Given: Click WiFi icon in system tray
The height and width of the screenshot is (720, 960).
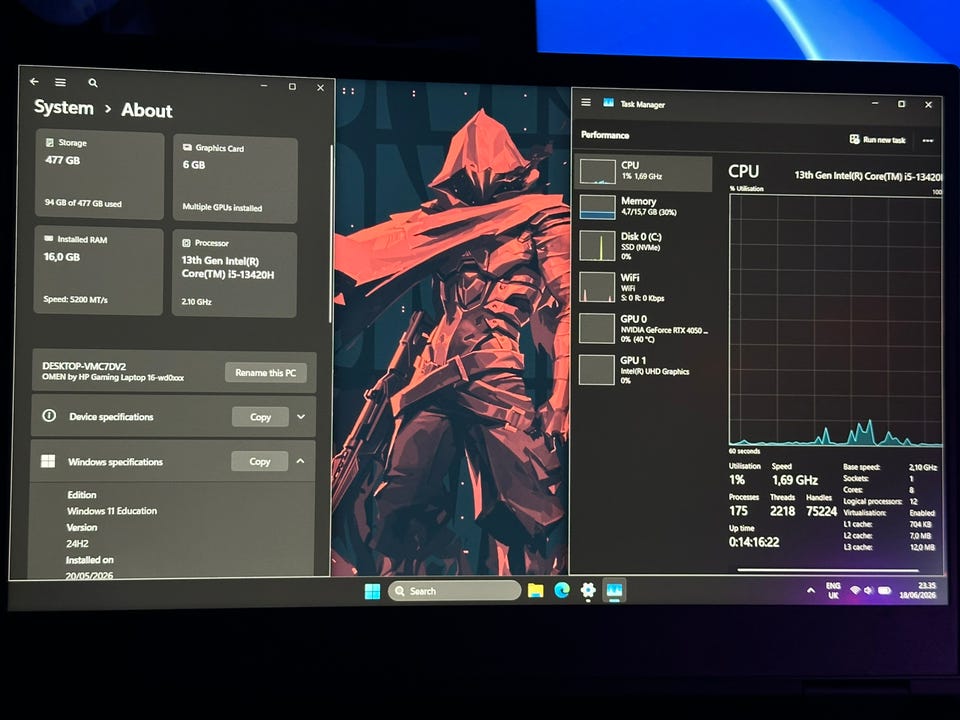Looking at the screenshot, I should tap(855, 590).
